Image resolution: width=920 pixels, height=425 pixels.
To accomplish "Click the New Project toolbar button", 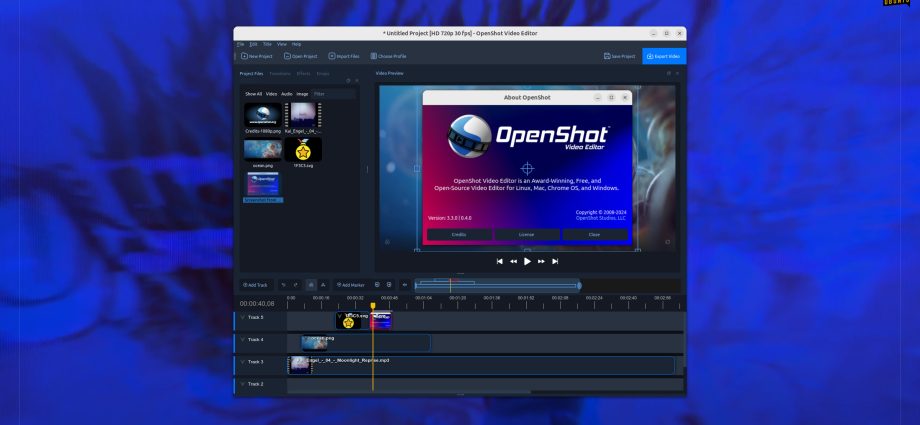I will click(x=257, y=56).
